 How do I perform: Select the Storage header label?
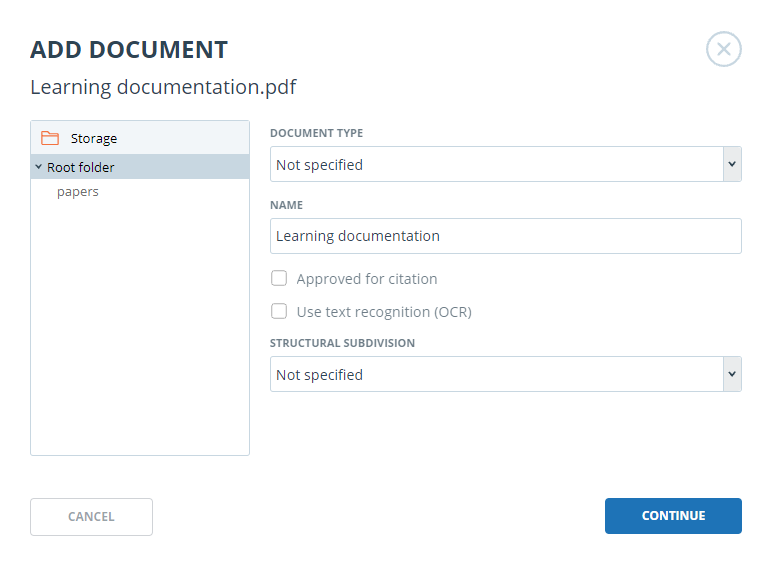pos(94,139)
